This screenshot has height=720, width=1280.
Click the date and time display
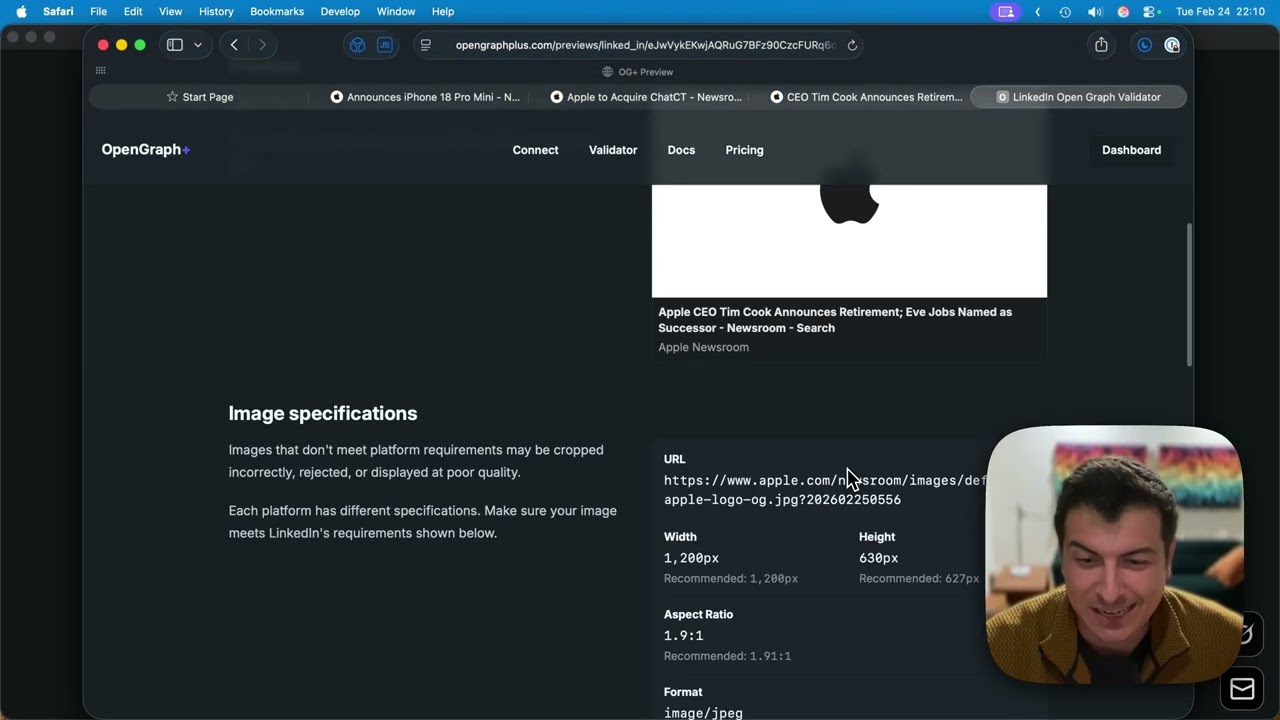click(x=1220, y=12)
